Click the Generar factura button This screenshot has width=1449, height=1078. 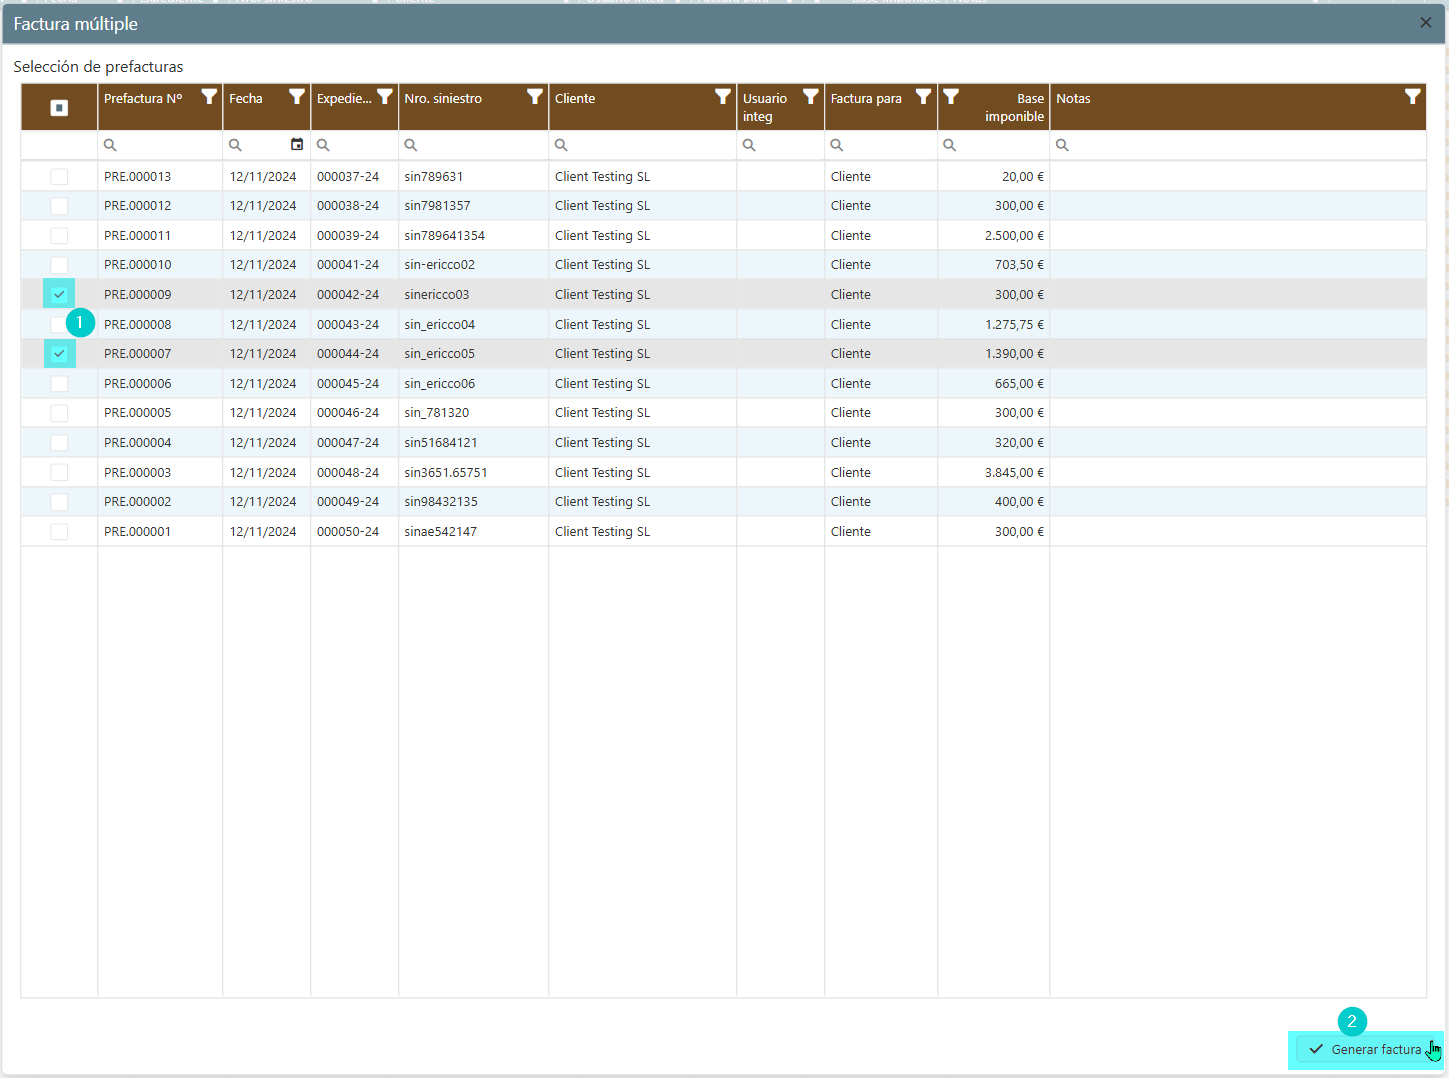[x=1366, y=1049]
